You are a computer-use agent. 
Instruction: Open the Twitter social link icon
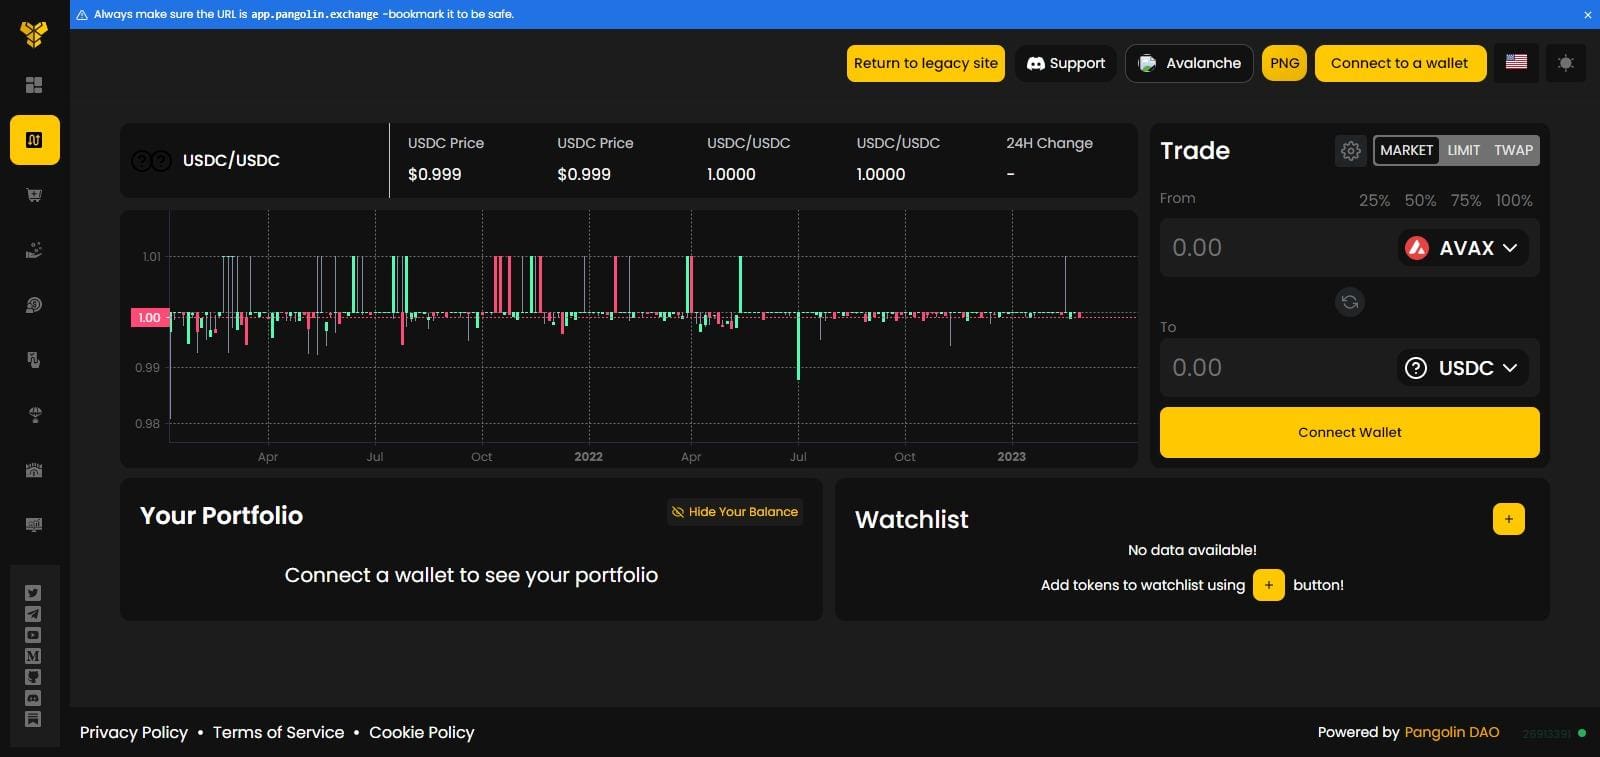(x=33, y=593)
